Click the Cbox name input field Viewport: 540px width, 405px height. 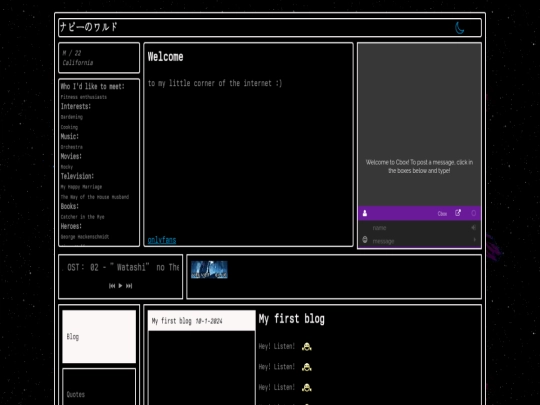point(420,228)
